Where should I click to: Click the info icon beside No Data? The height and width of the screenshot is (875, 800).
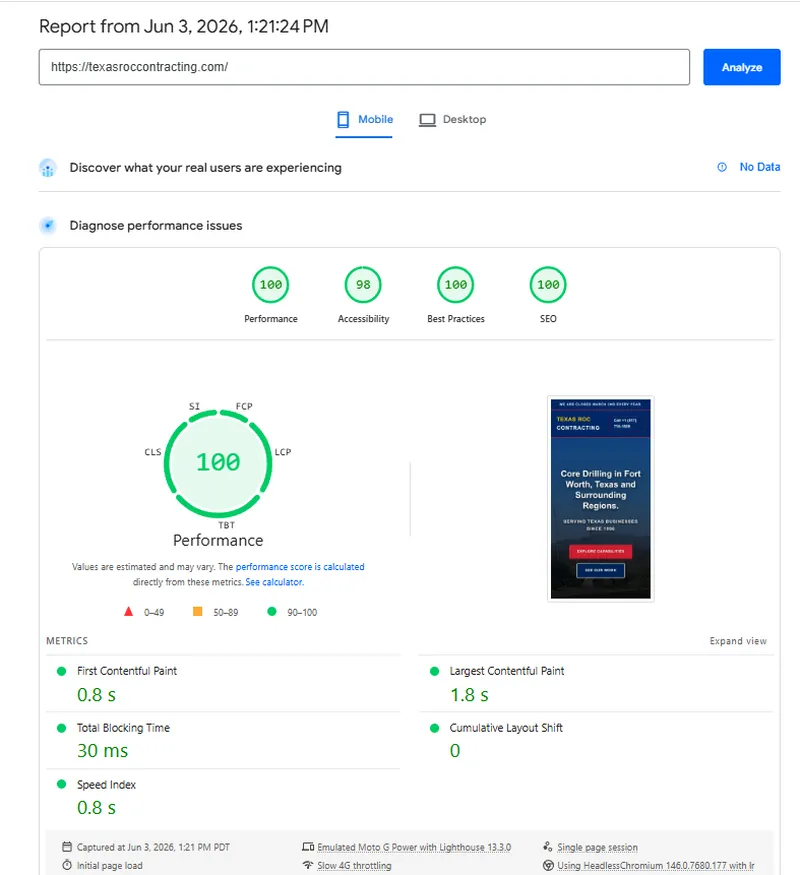click(722, 167)
